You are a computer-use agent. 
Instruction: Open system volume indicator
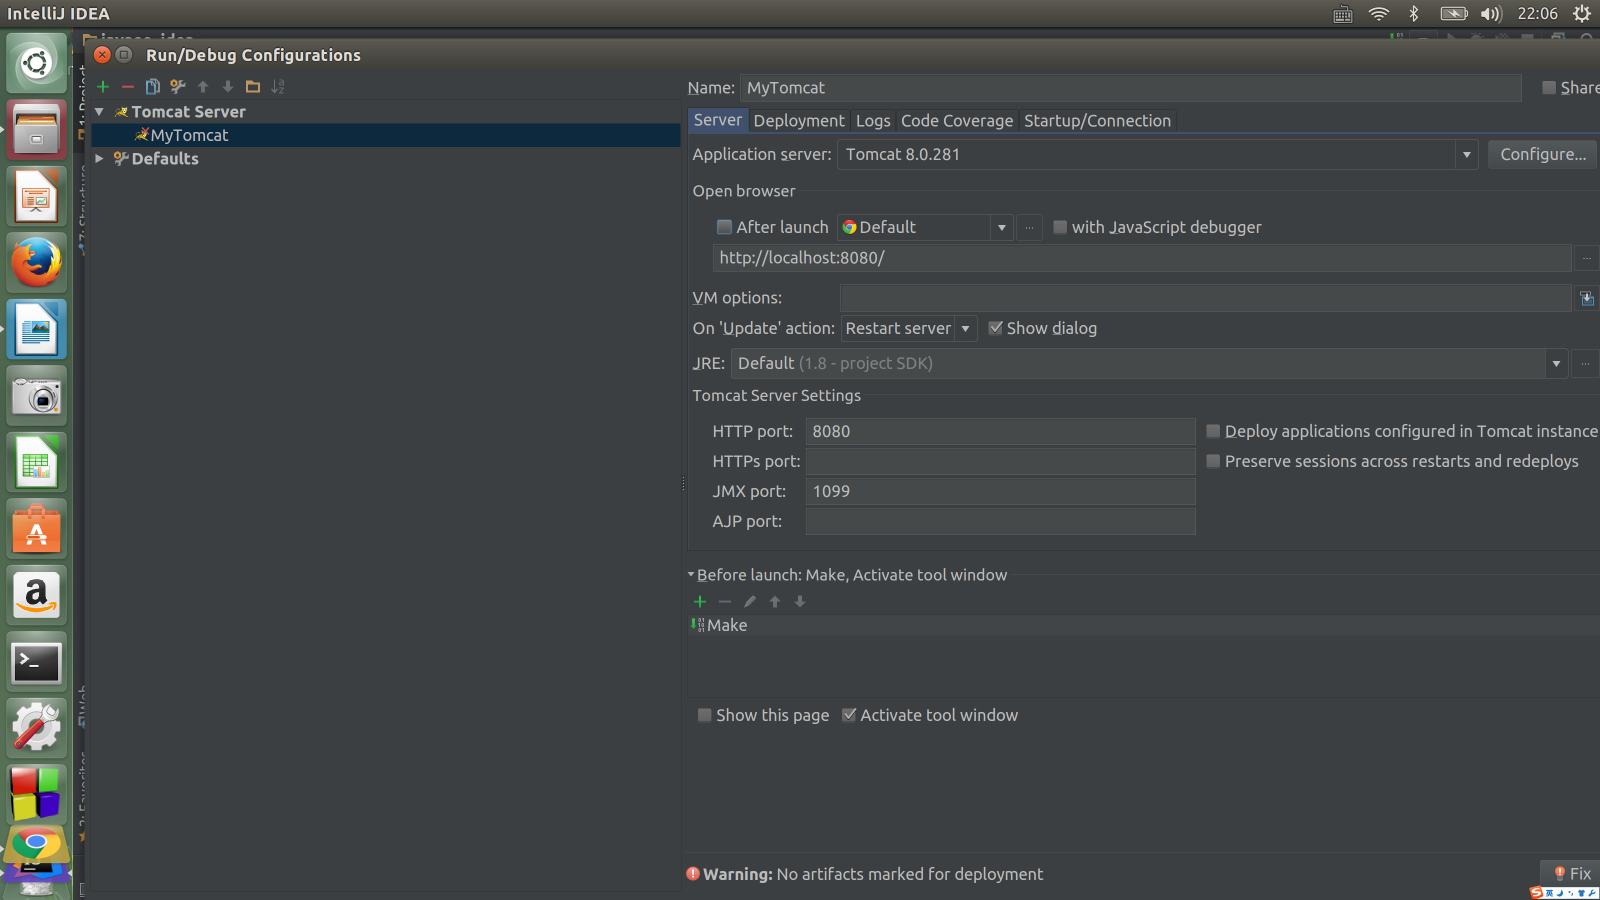[x=1491, y=14]
